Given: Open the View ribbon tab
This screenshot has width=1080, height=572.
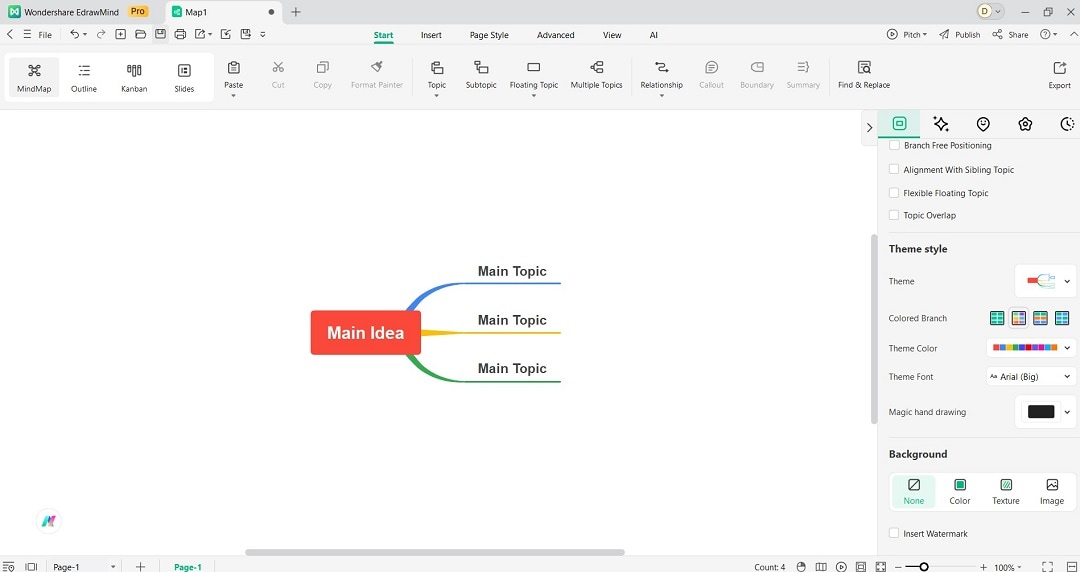Looking at the screenshot, I should tap(612, 35).
